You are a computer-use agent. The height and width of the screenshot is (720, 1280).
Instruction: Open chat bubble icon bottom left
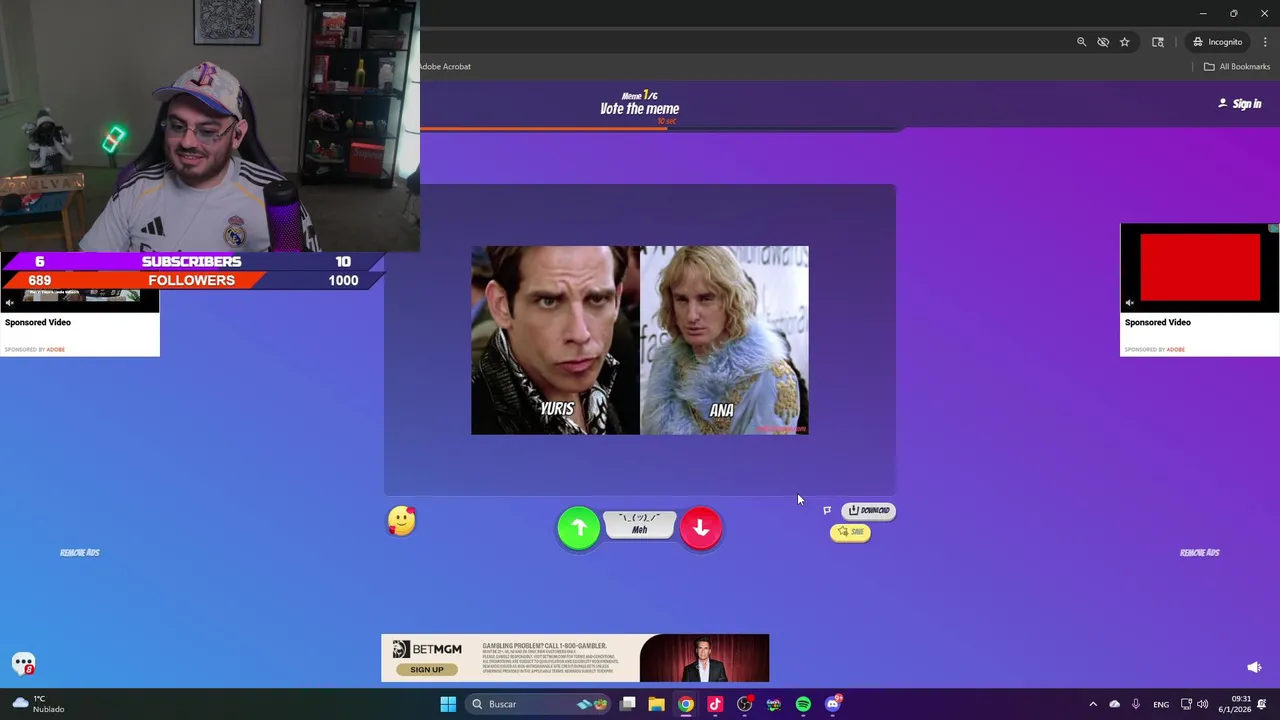(24, 664)
